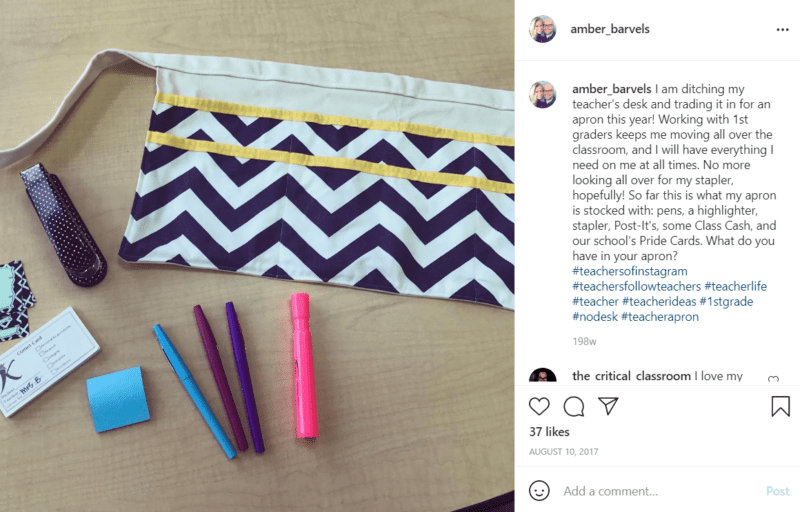Click amber_barvels username in header
The height and width of the screenshot is (512, 800).
[x=610, y=29]
